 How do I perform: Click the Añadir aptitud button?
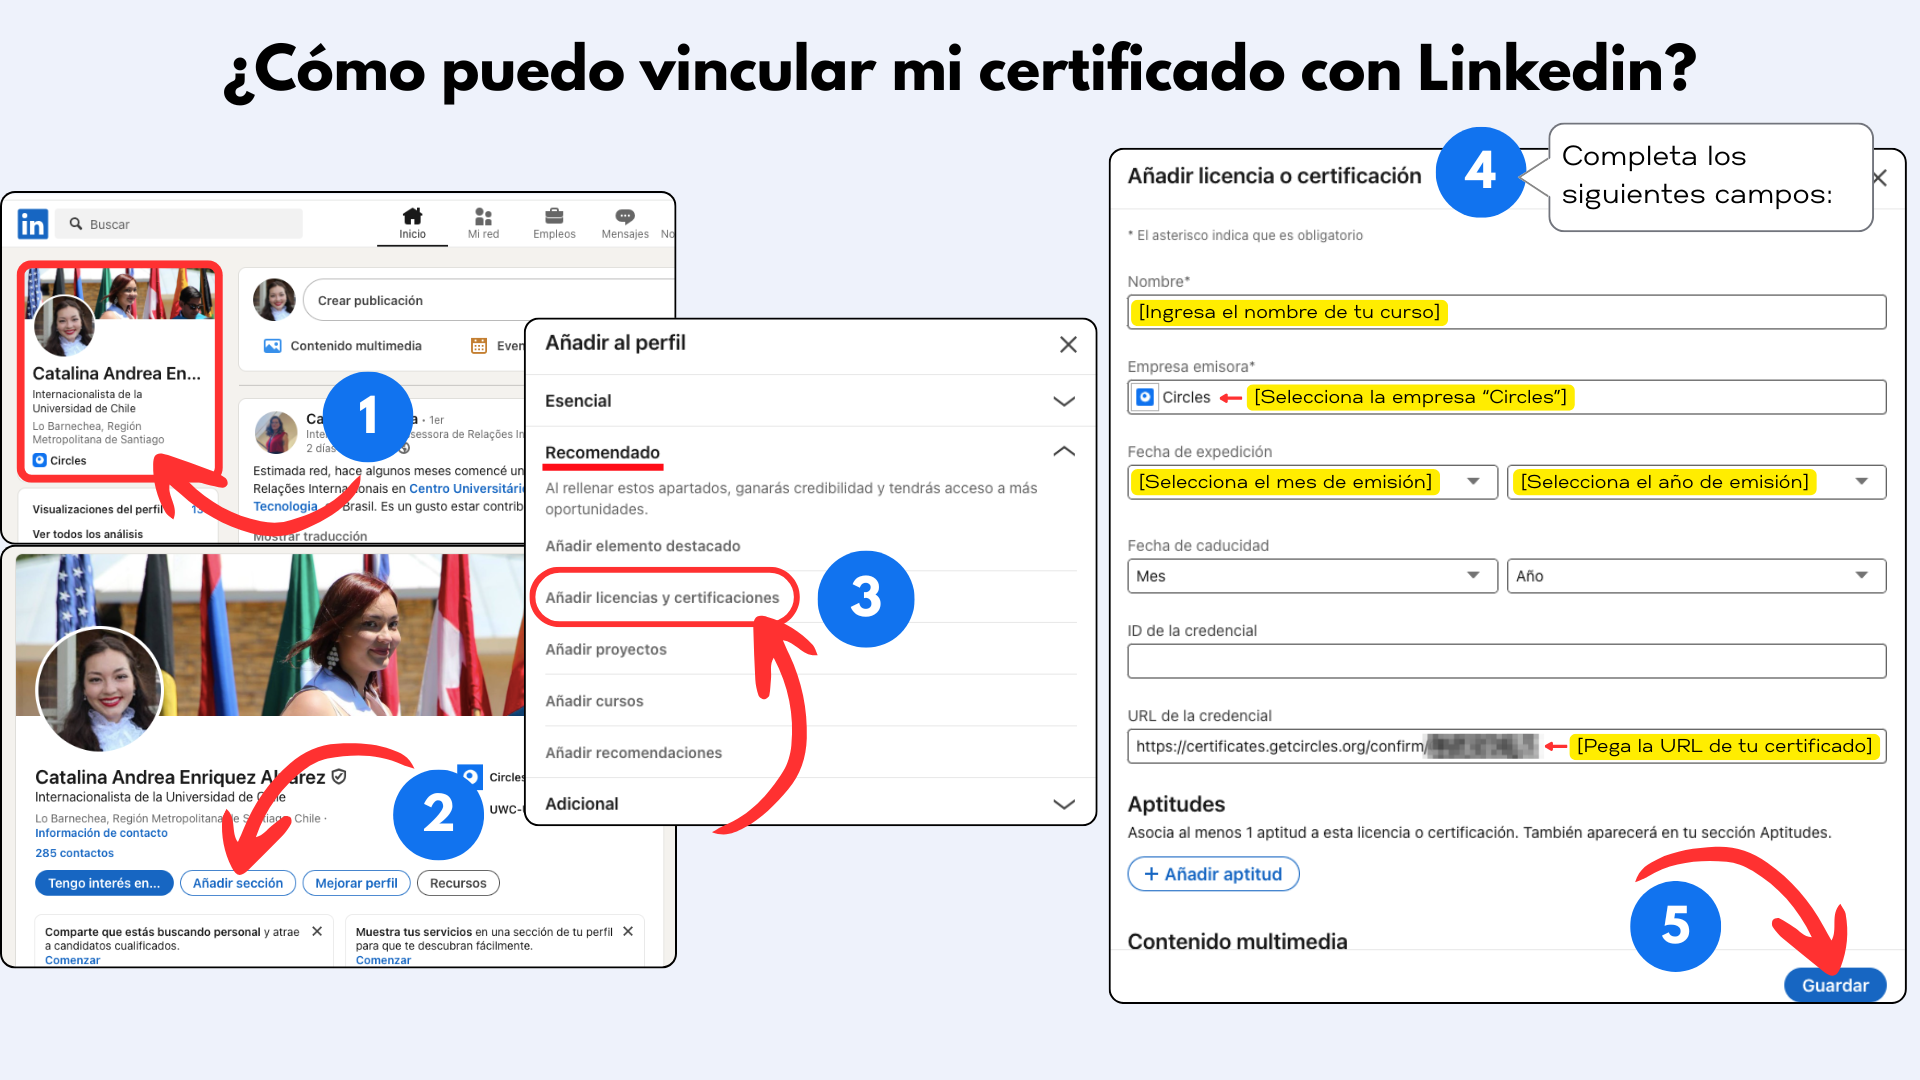[1213, 874]
